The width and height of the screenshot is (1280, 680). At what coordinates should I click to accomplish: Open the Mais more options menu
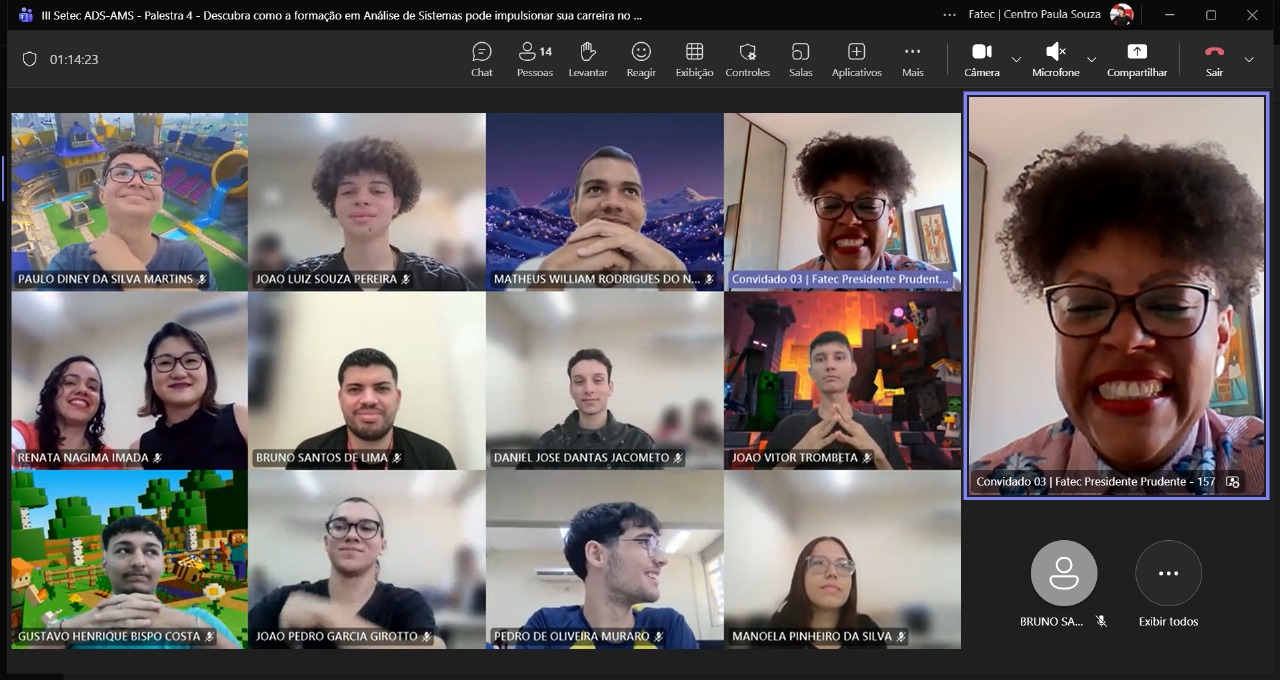(912, 59)
